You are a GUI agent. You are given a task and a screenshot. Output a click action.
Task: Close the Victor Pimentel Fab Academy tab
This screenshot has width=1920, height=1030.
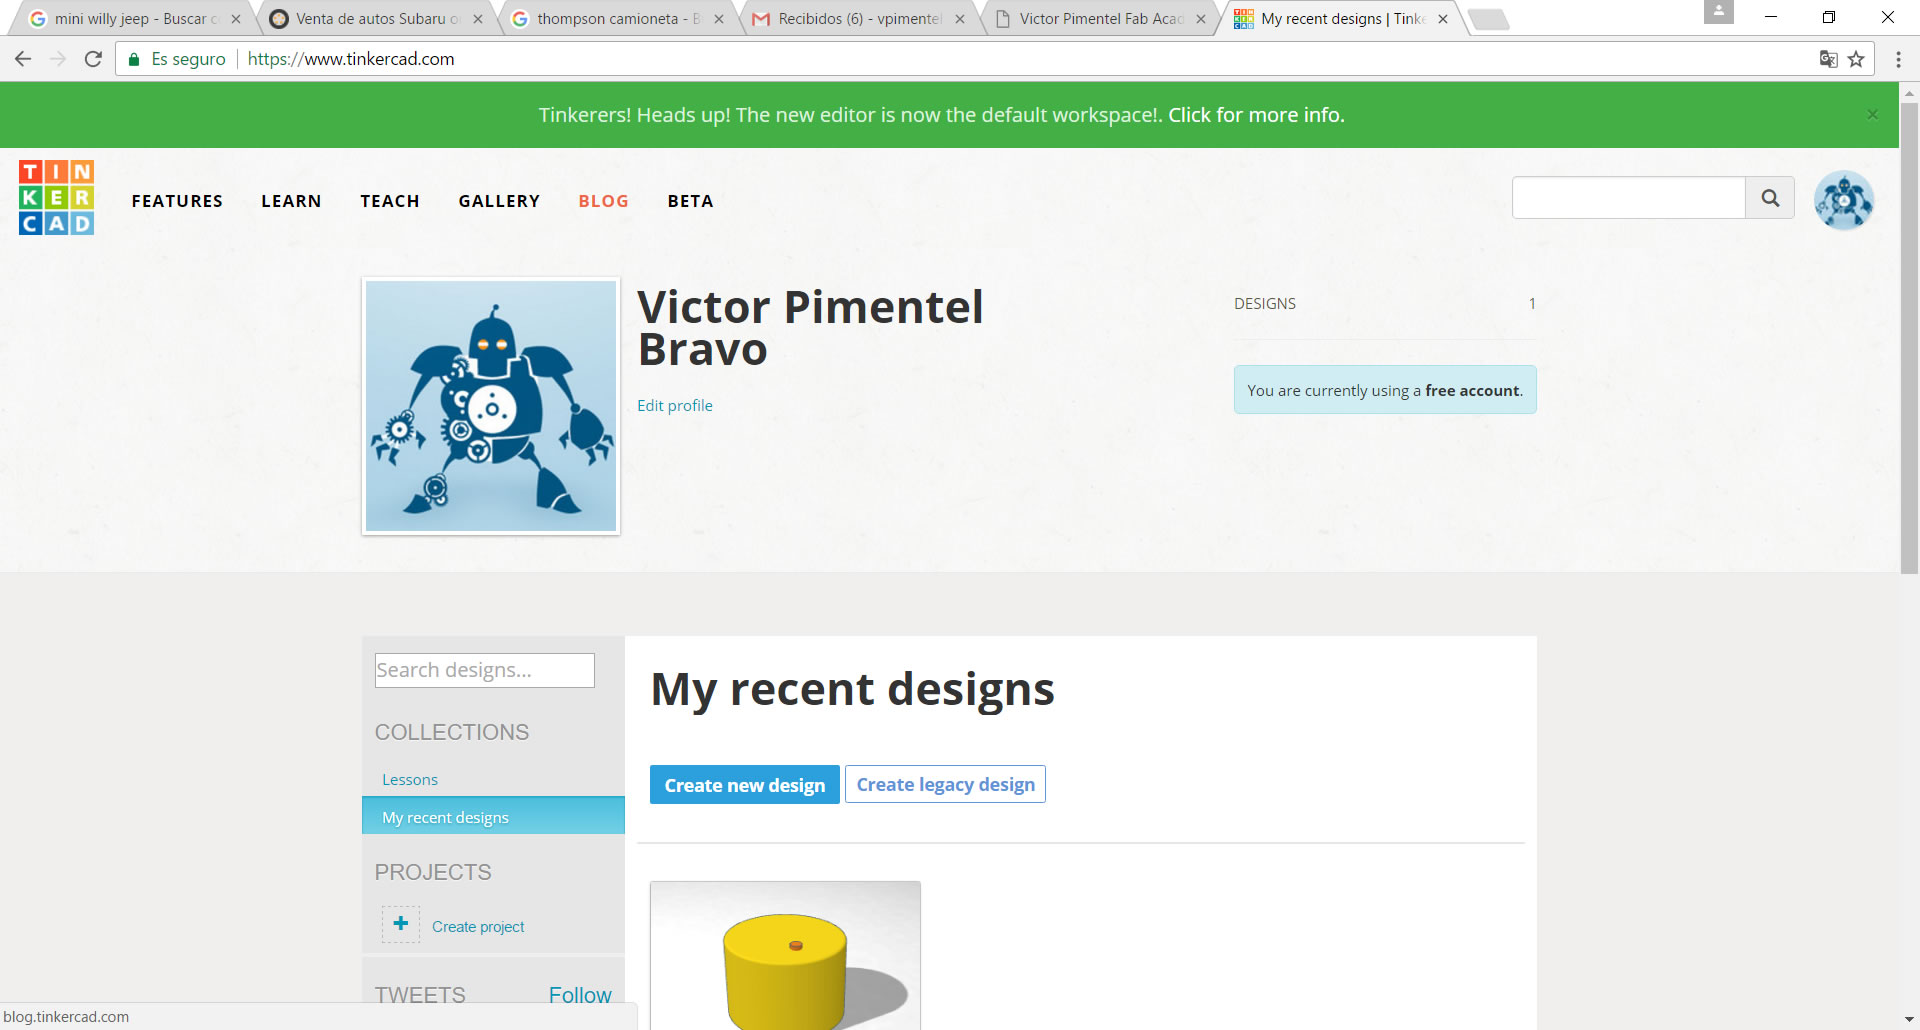1201,19
